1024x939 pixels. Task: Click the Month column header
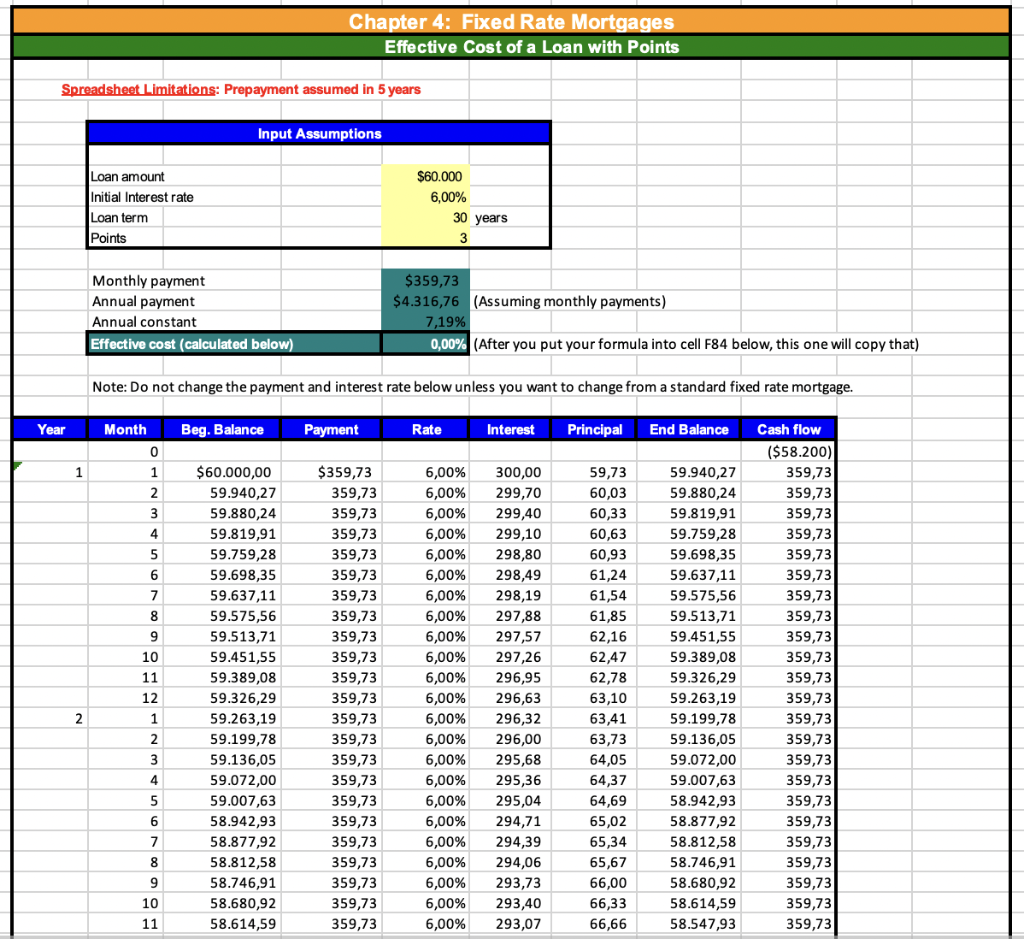coord(125,429)
